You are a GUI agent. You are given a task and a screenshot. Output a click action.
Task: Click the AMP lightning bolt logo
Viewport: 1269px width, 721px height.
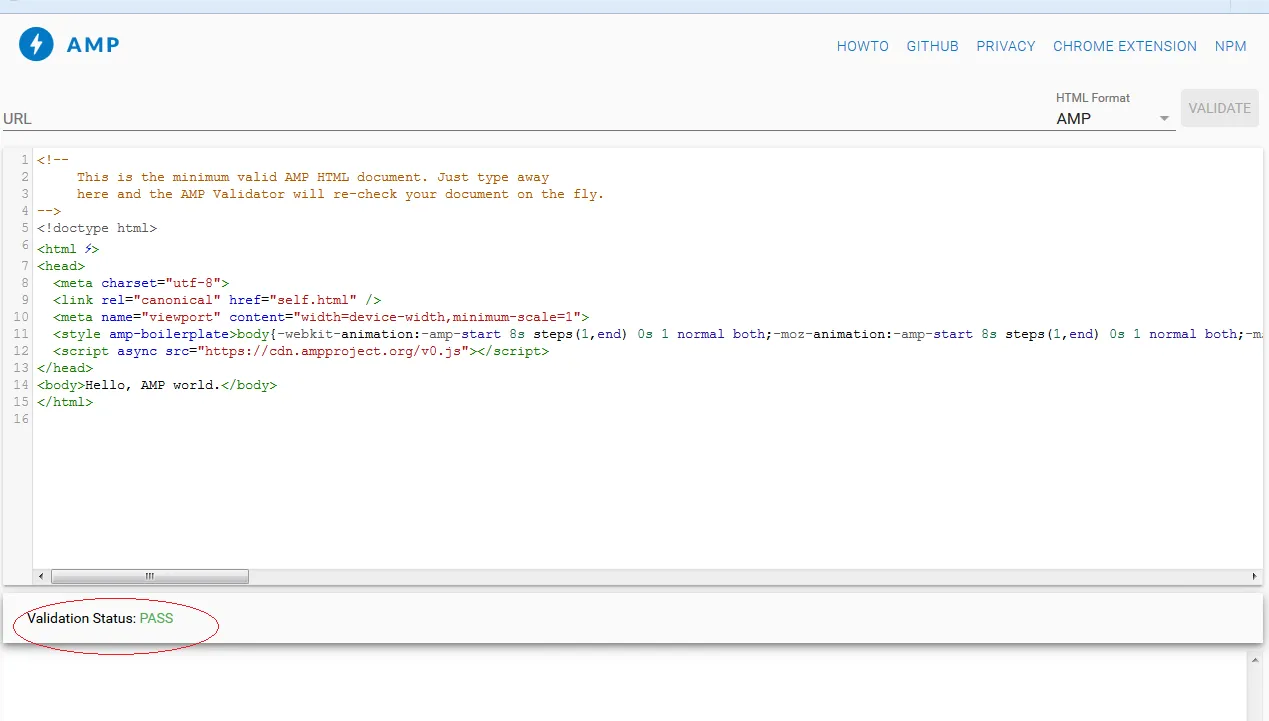36,44
